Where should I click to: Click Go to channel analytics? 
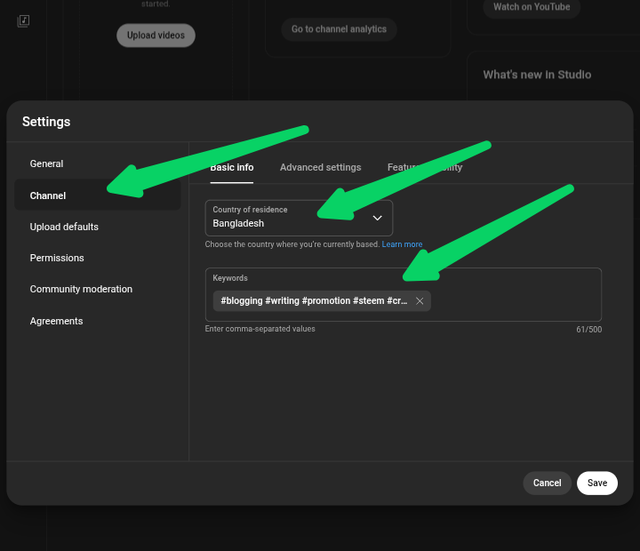coord(339,29)
